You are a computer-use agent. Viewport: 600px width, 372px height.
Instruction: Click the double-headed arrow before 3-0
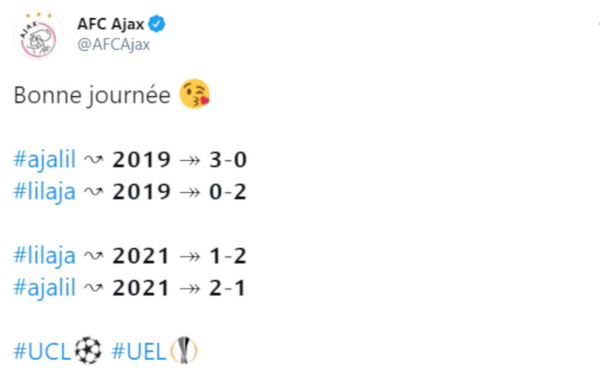[190, 160]
